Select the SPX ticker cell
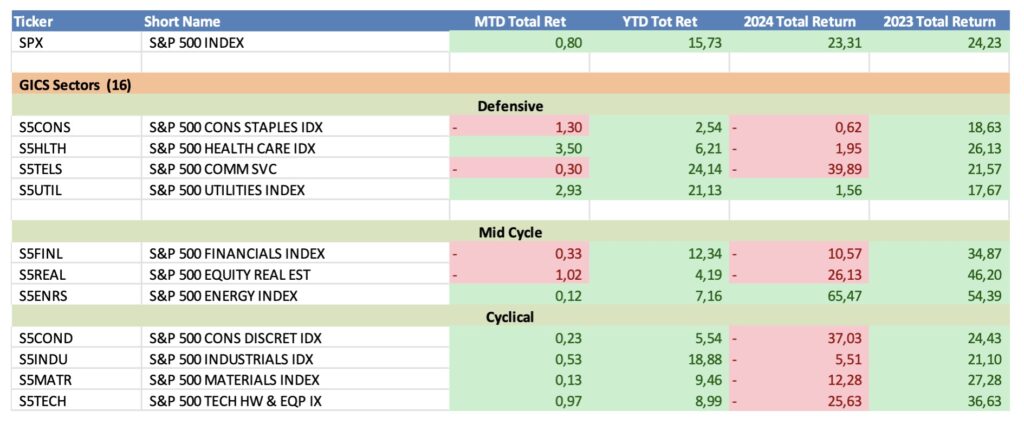 [x=33, y=42]
